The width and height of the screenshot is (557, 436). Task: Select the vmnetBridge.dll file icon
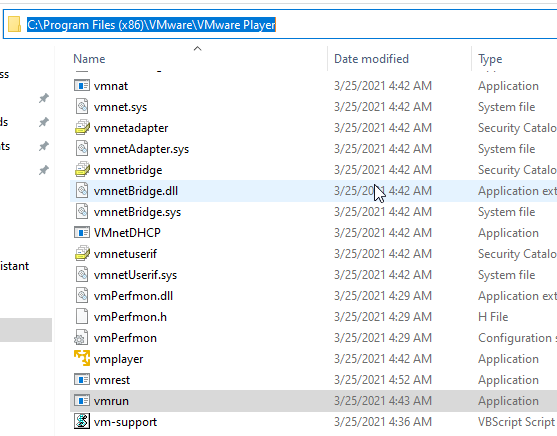tap(82, 190)
